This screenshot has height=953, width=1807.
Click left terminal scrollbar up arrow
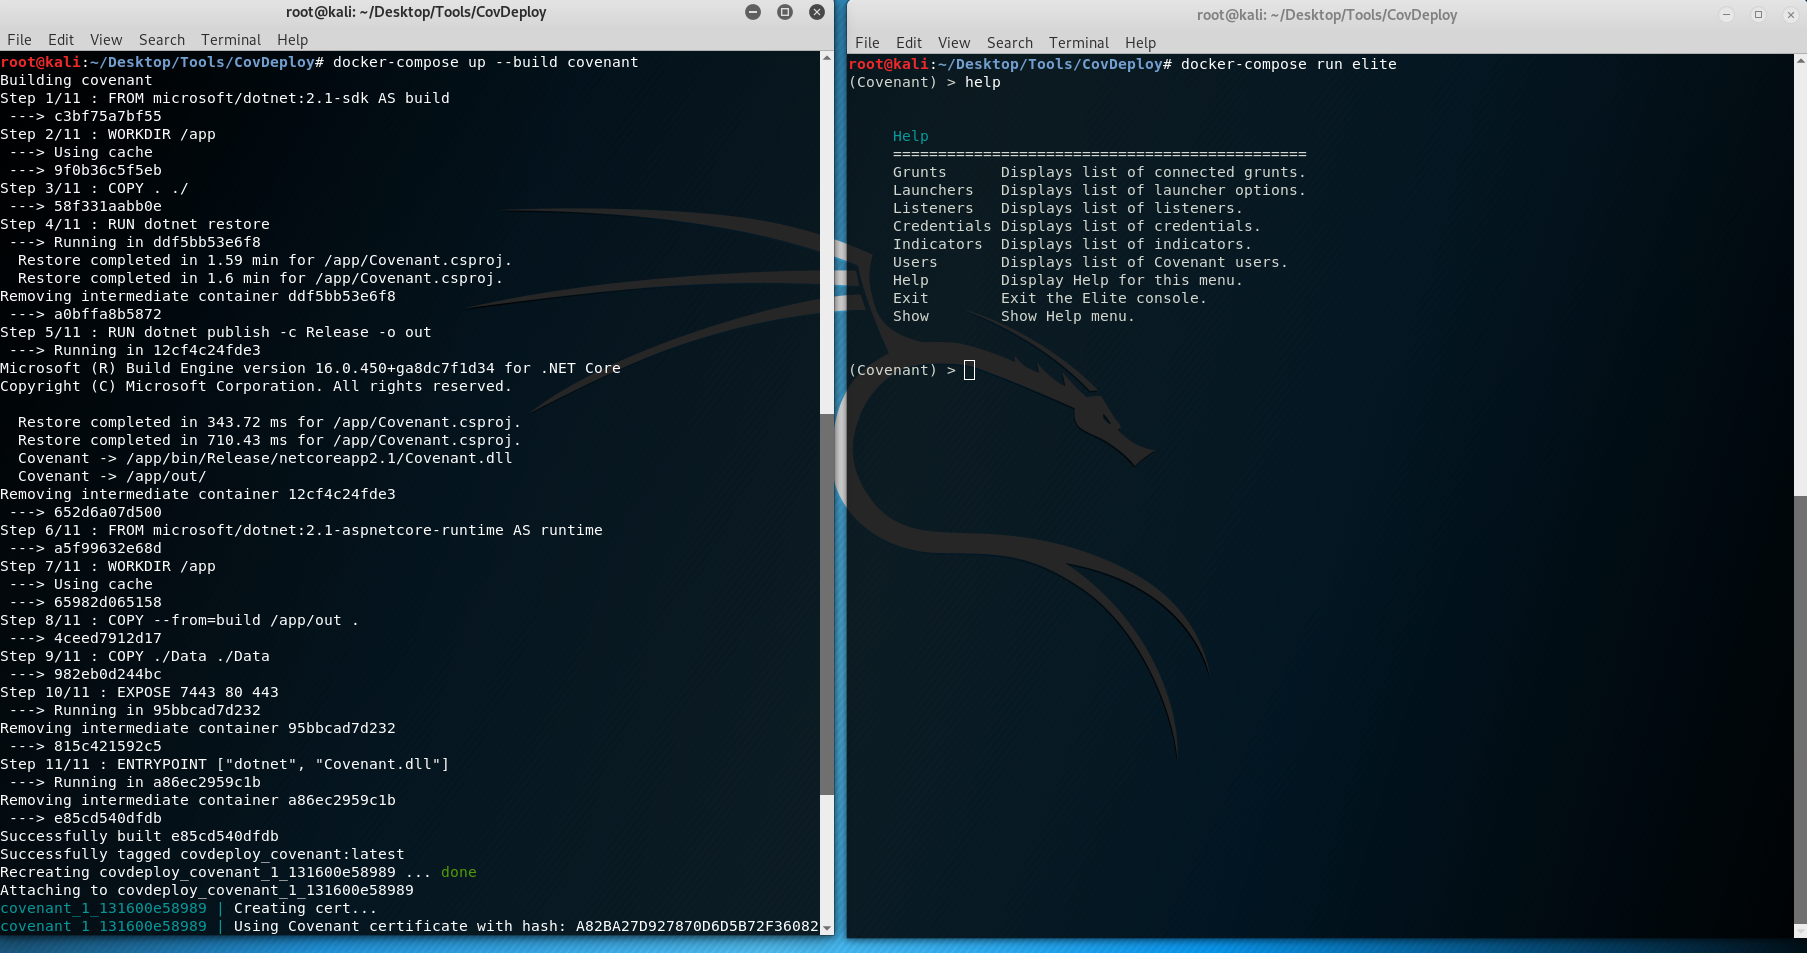(x=827, y=58)
